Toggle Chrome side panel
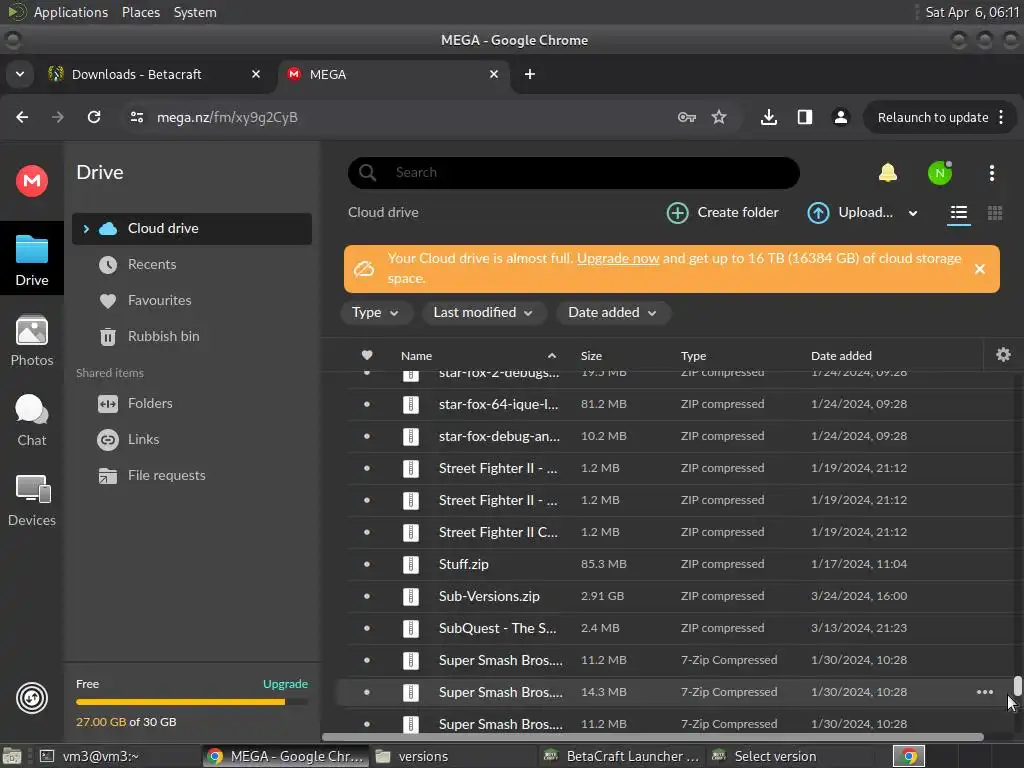This screenshot has width=1024, height=768. click(x=805, y=117)
